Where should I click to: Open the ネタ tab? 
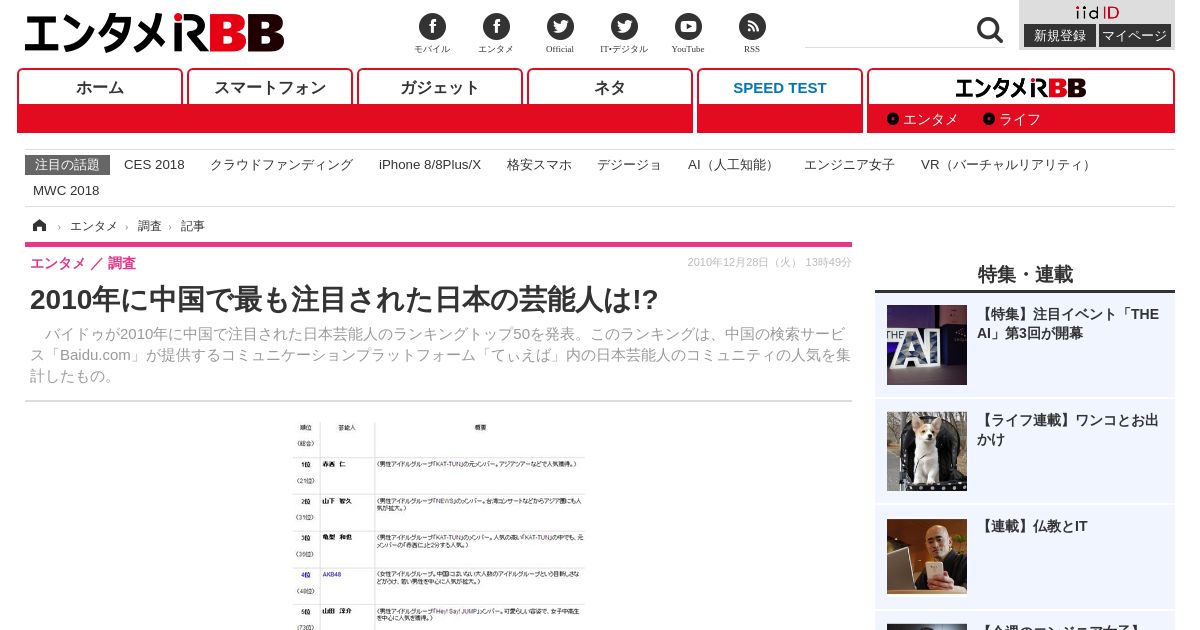pyautogui.click(x=610, y=87)
